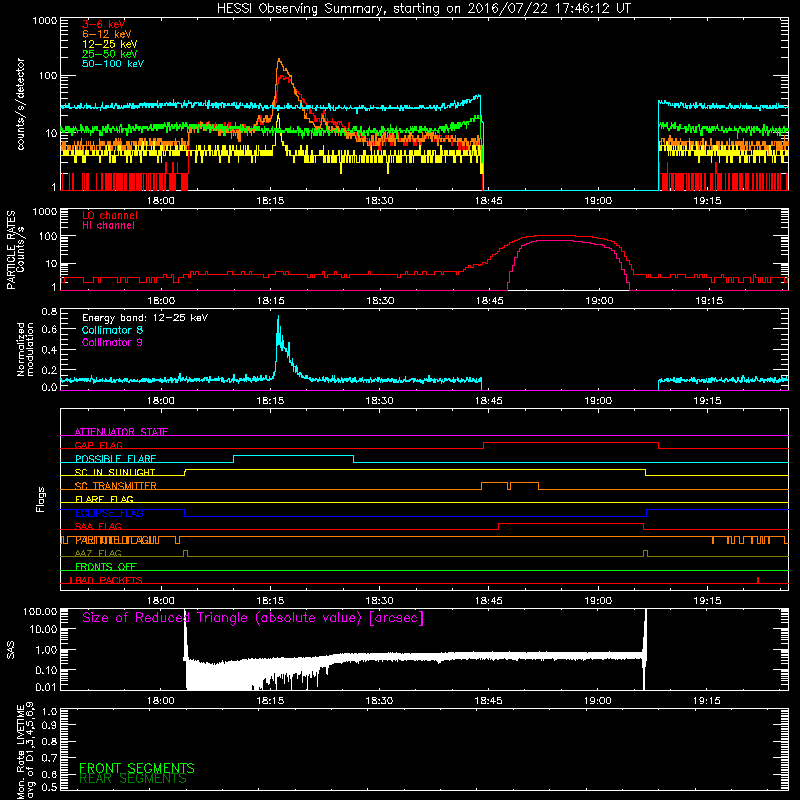
Task: Select the LO channel legend label
Action: (x=110, y=215)
